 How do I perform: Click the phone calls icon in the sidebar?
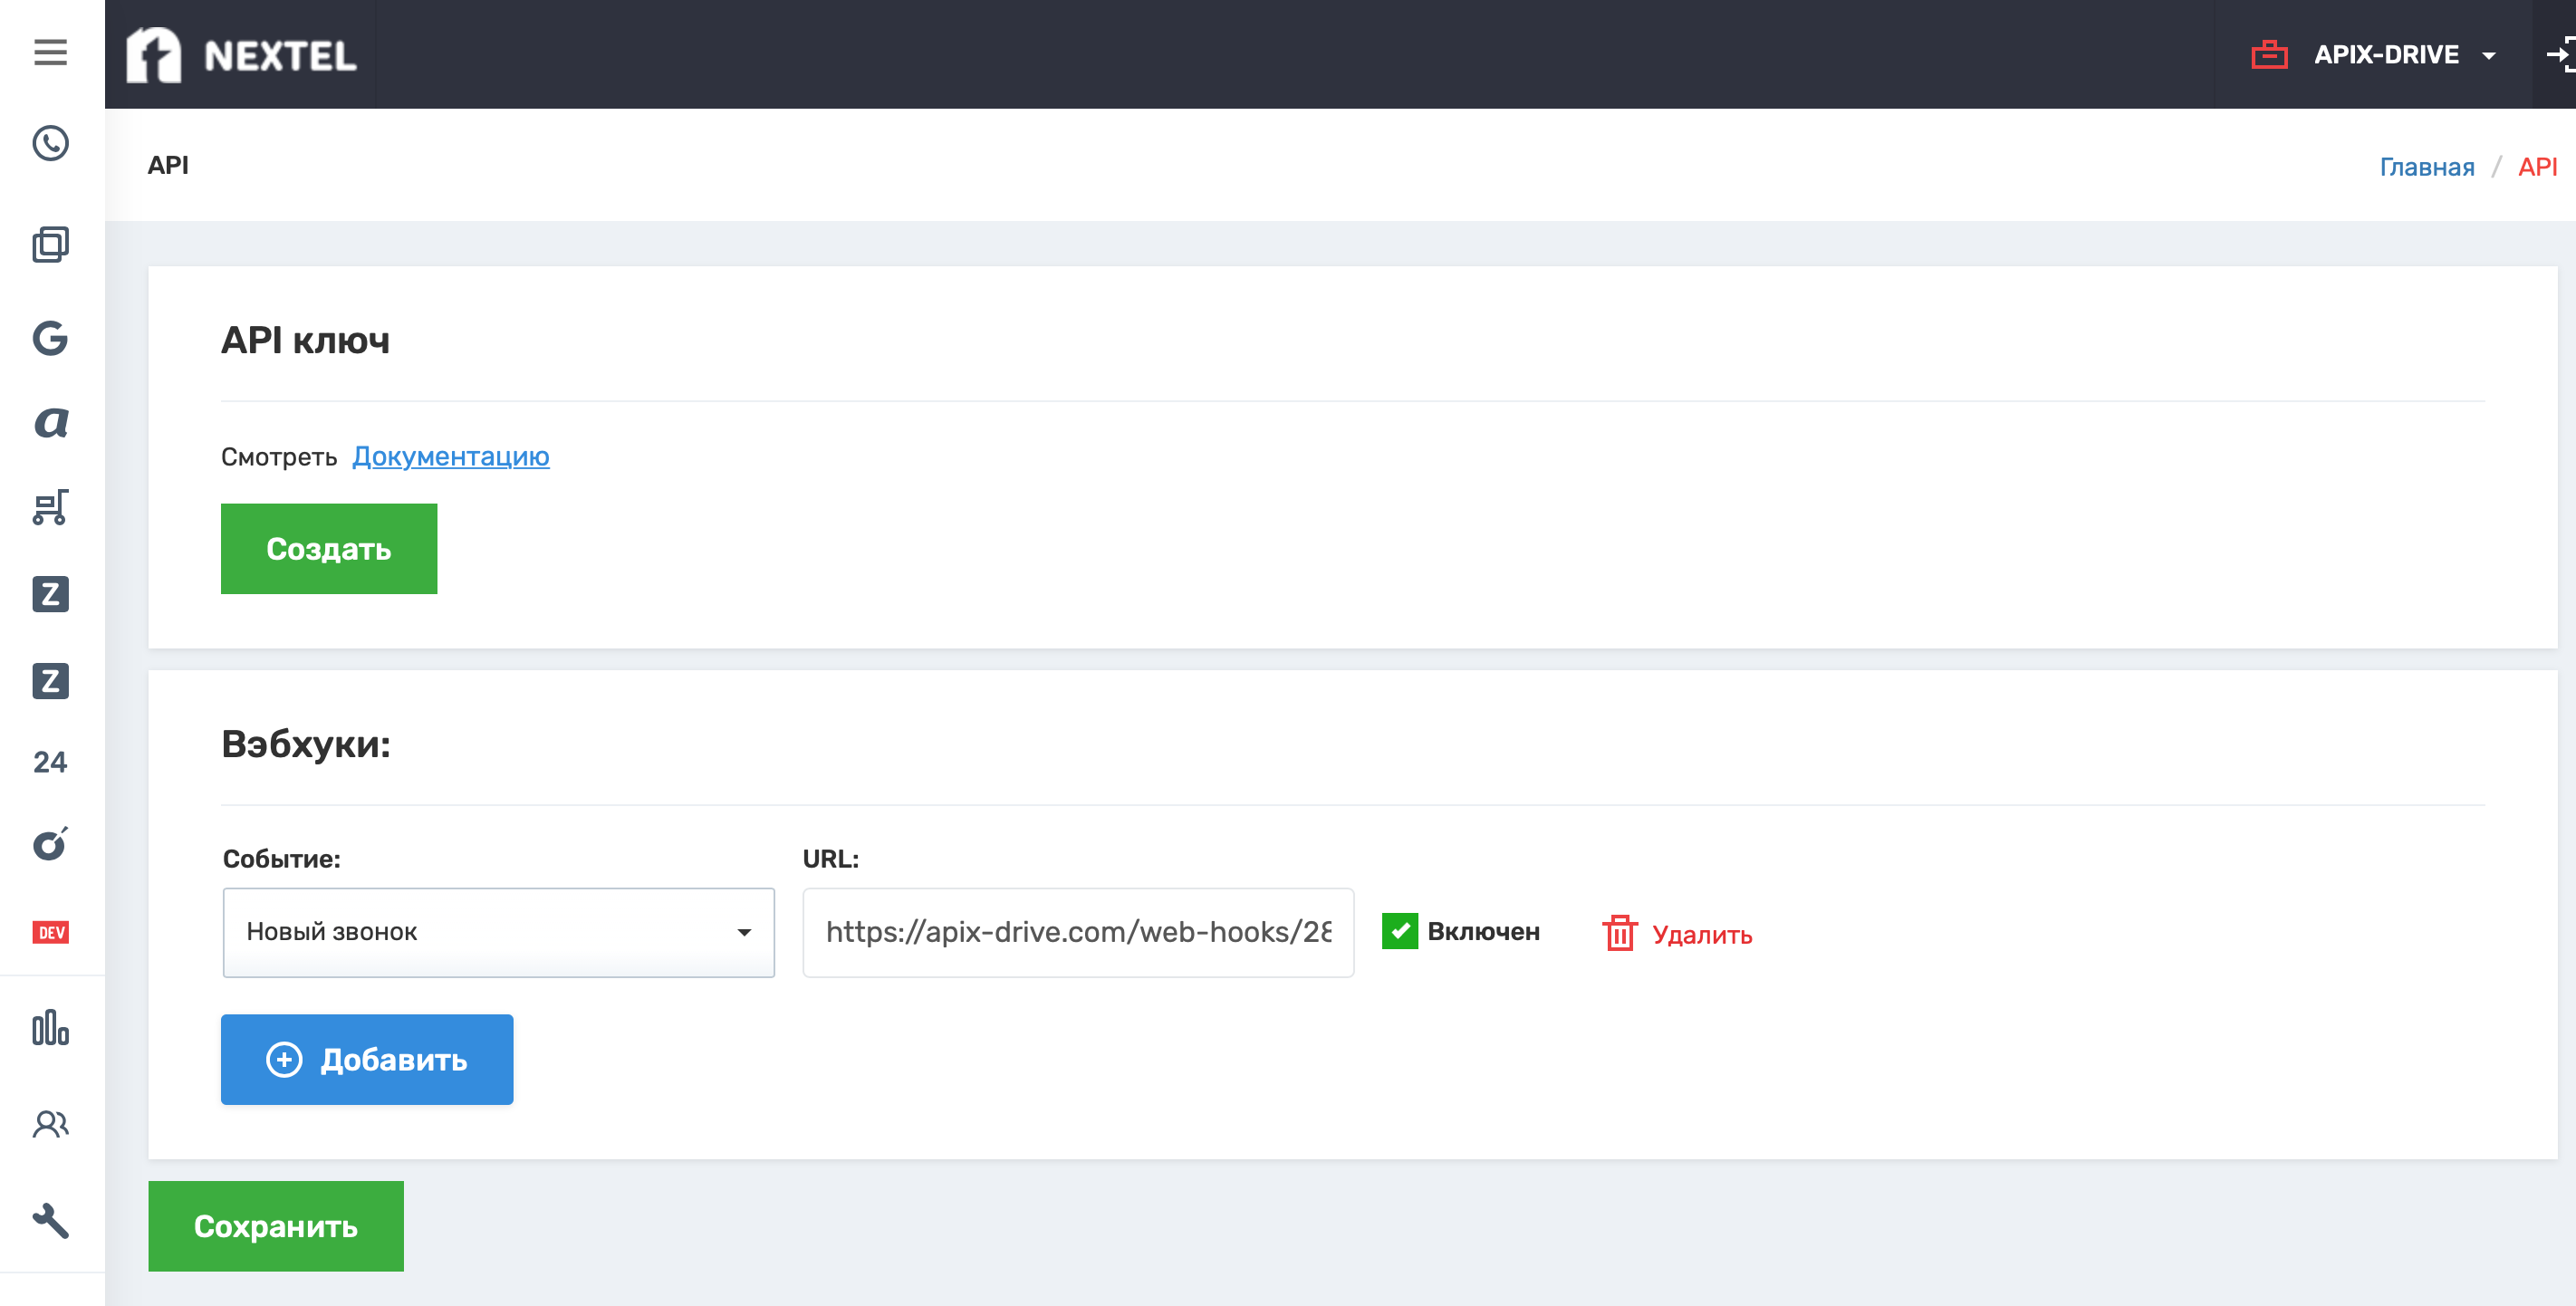[x=50, y=144]
